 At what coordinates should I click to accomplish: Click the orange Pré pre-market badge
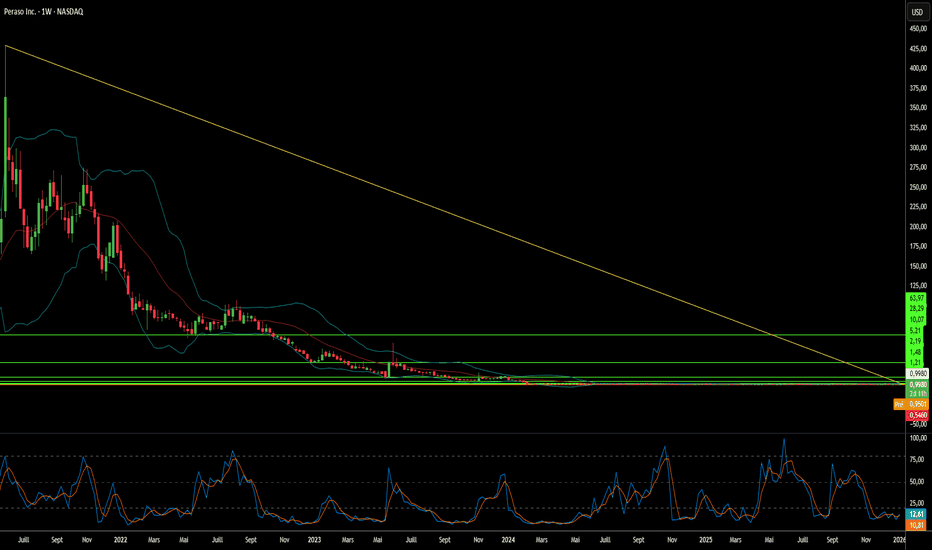pyautogui.click(x=899, y=404)
